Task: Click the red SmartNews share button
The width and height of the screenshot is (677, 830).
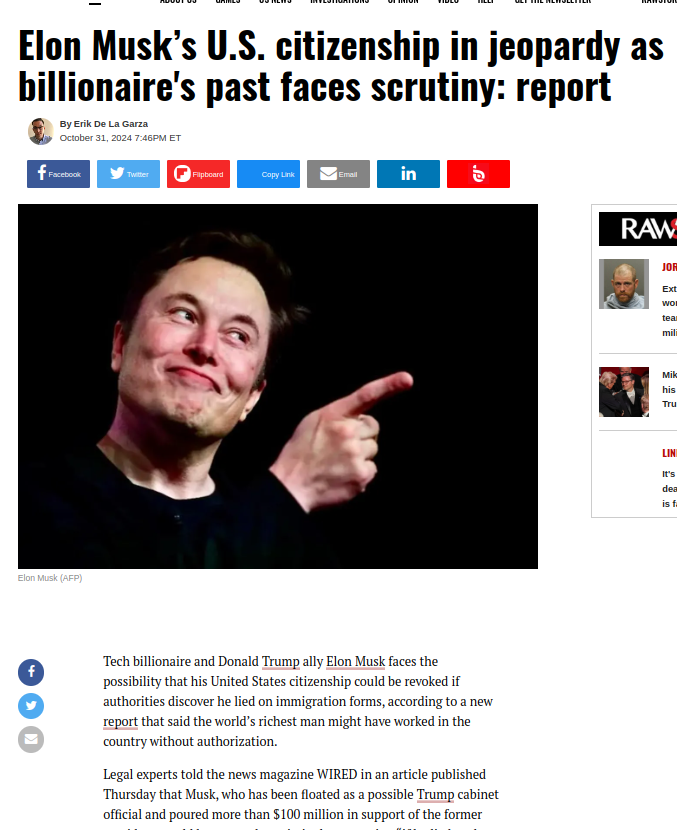Action: 479,174
